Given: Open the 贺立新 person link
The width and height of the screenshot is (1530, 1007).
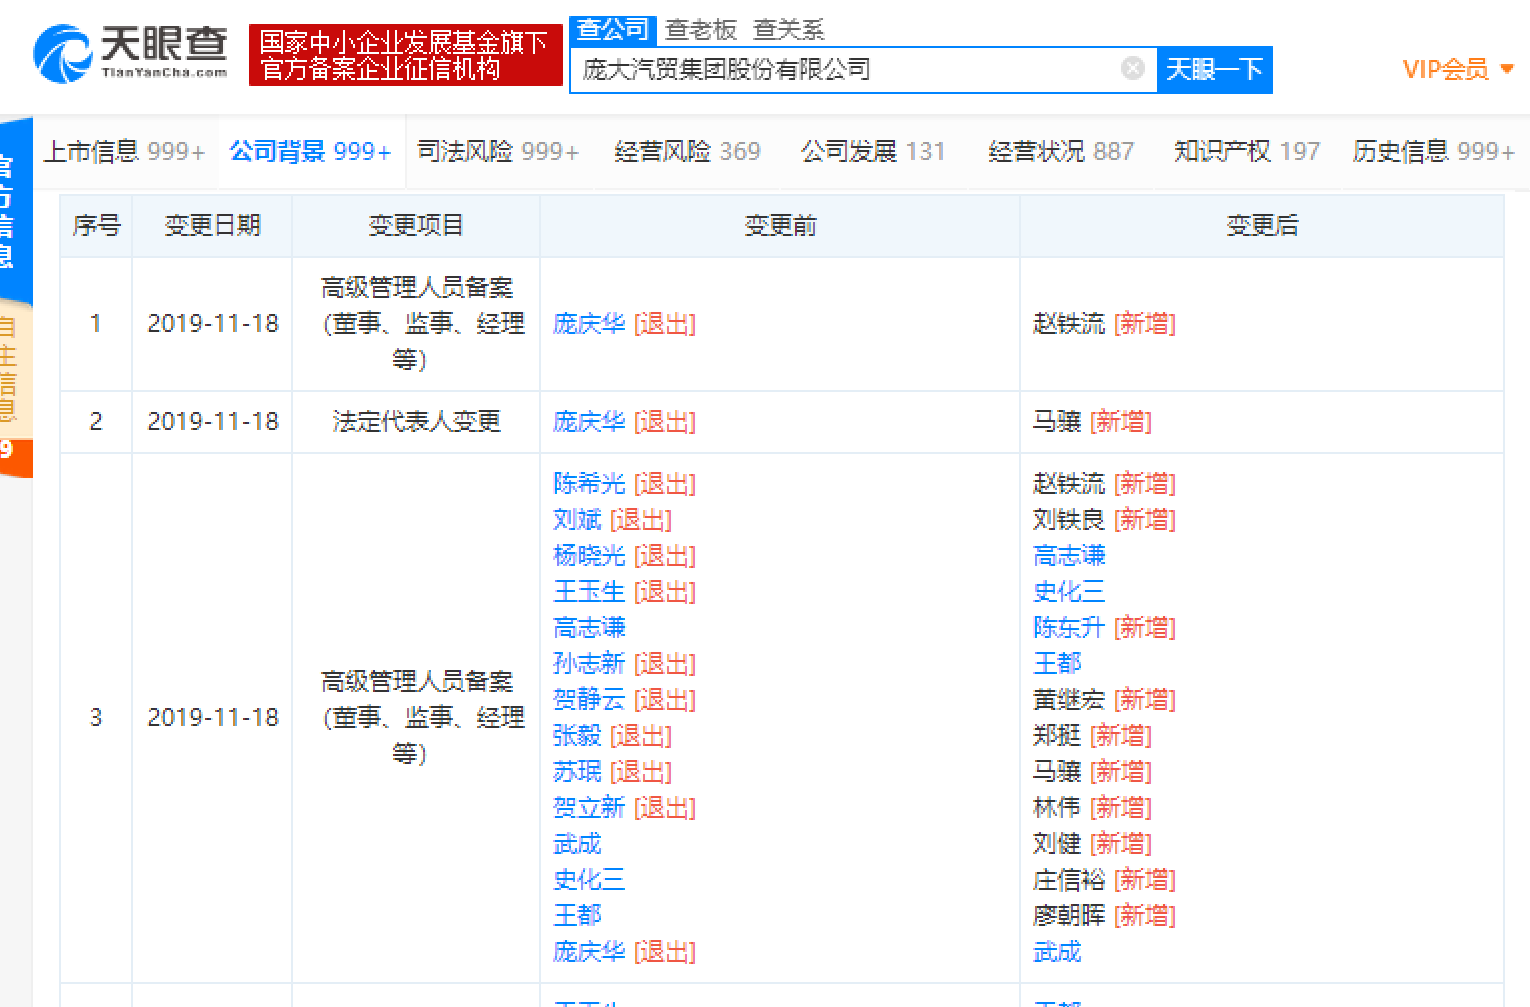Looking at the screenshot, I should click(x=589, y=808).
